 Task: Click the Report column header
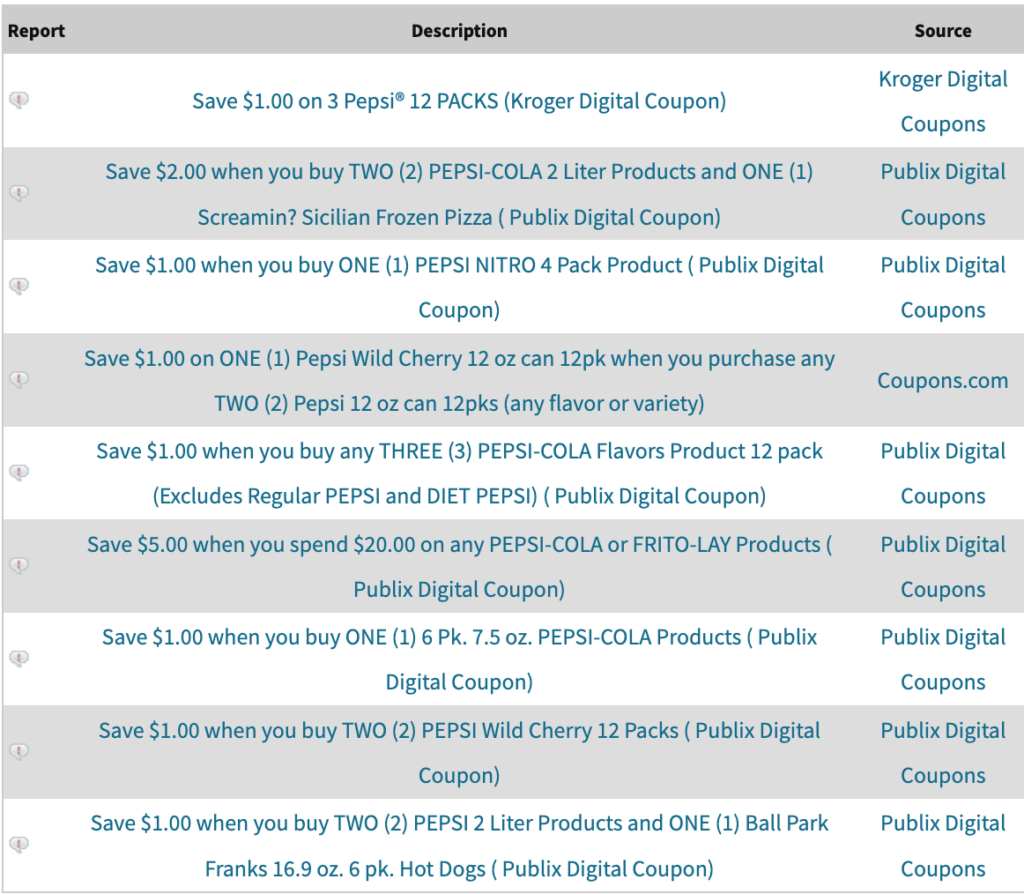36,31
